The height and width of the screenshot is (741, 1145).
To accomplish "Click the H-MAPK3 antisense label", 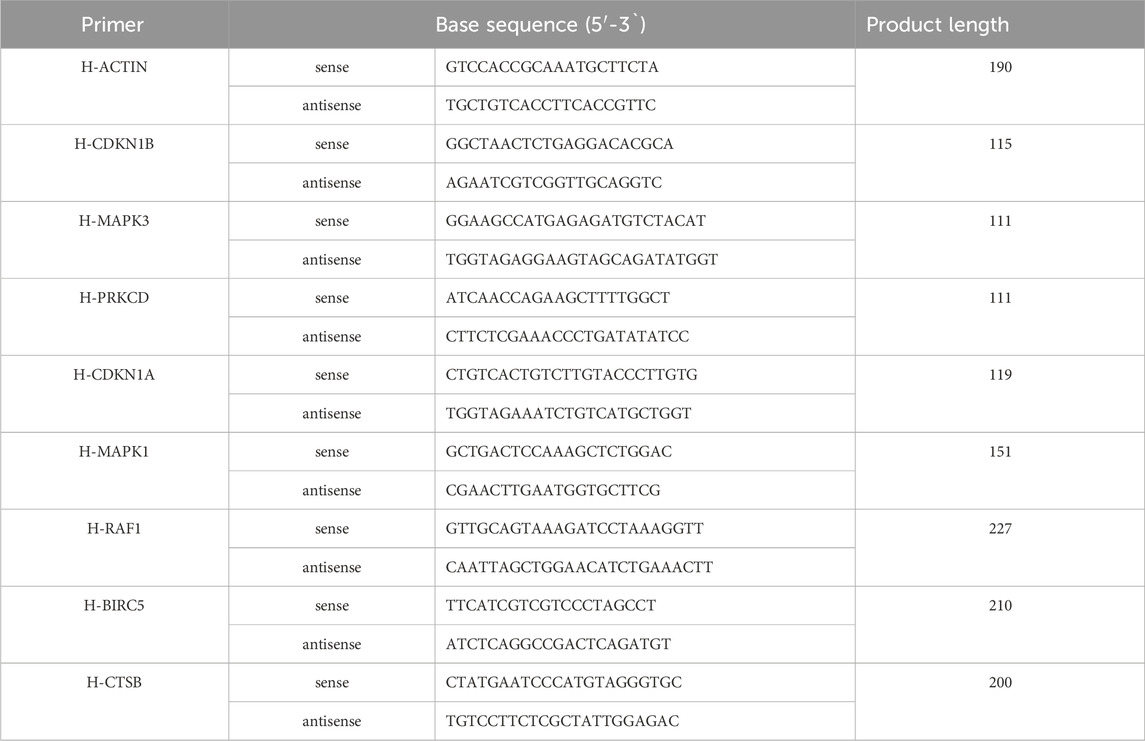I will coord(332,260).
